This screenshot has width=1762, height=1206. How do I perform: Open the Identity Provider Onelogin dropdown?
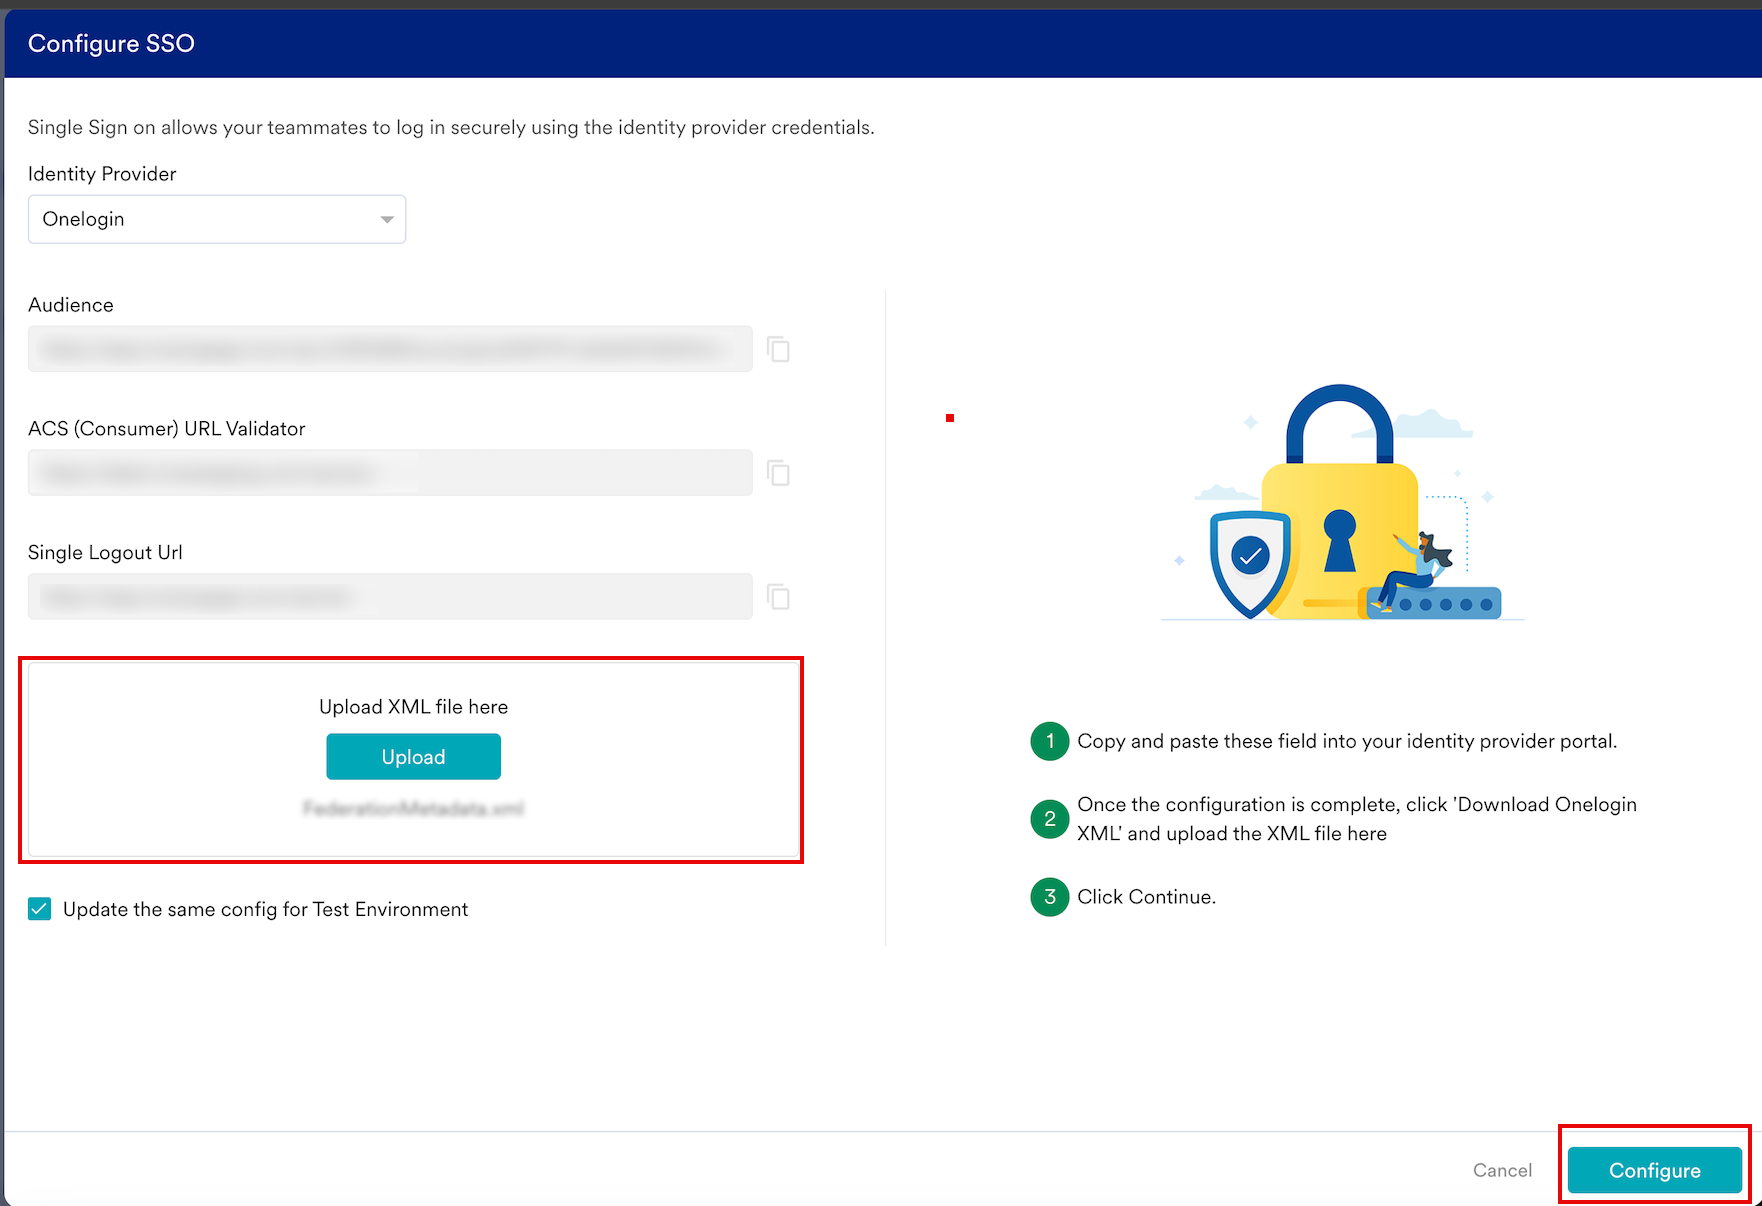(216, 219)
